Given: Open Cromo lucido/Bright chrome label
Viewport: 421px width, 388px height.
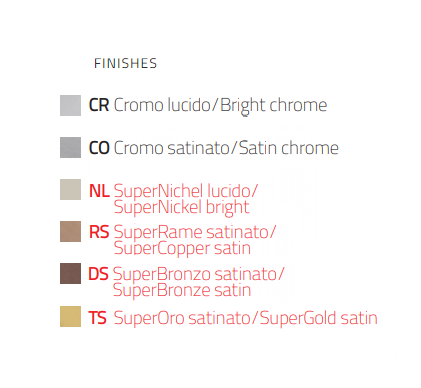Looking at the screenshot, I should coord(220,106).
